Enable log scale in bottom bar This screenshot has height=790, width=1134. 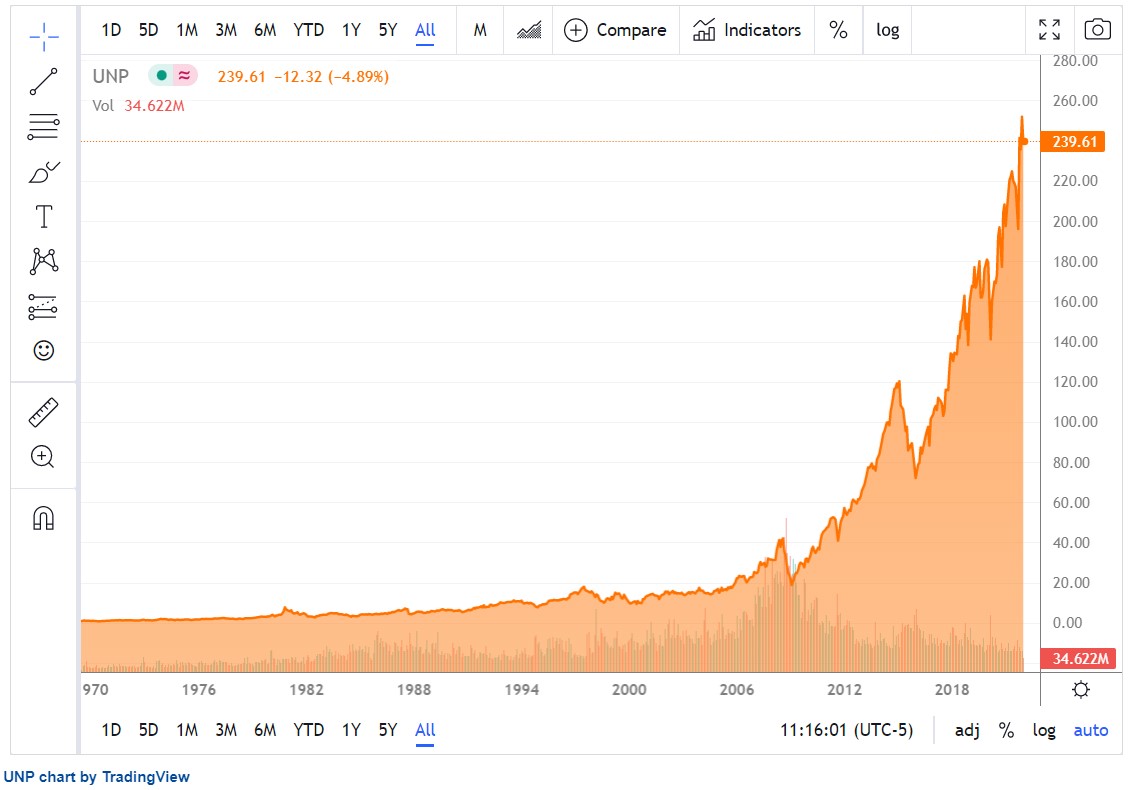(1044, 730)
